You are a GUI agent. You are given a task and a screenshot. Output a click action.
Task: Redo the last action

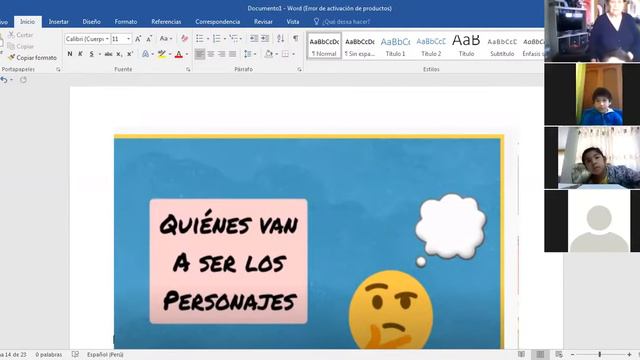click(x=23, y=80)
